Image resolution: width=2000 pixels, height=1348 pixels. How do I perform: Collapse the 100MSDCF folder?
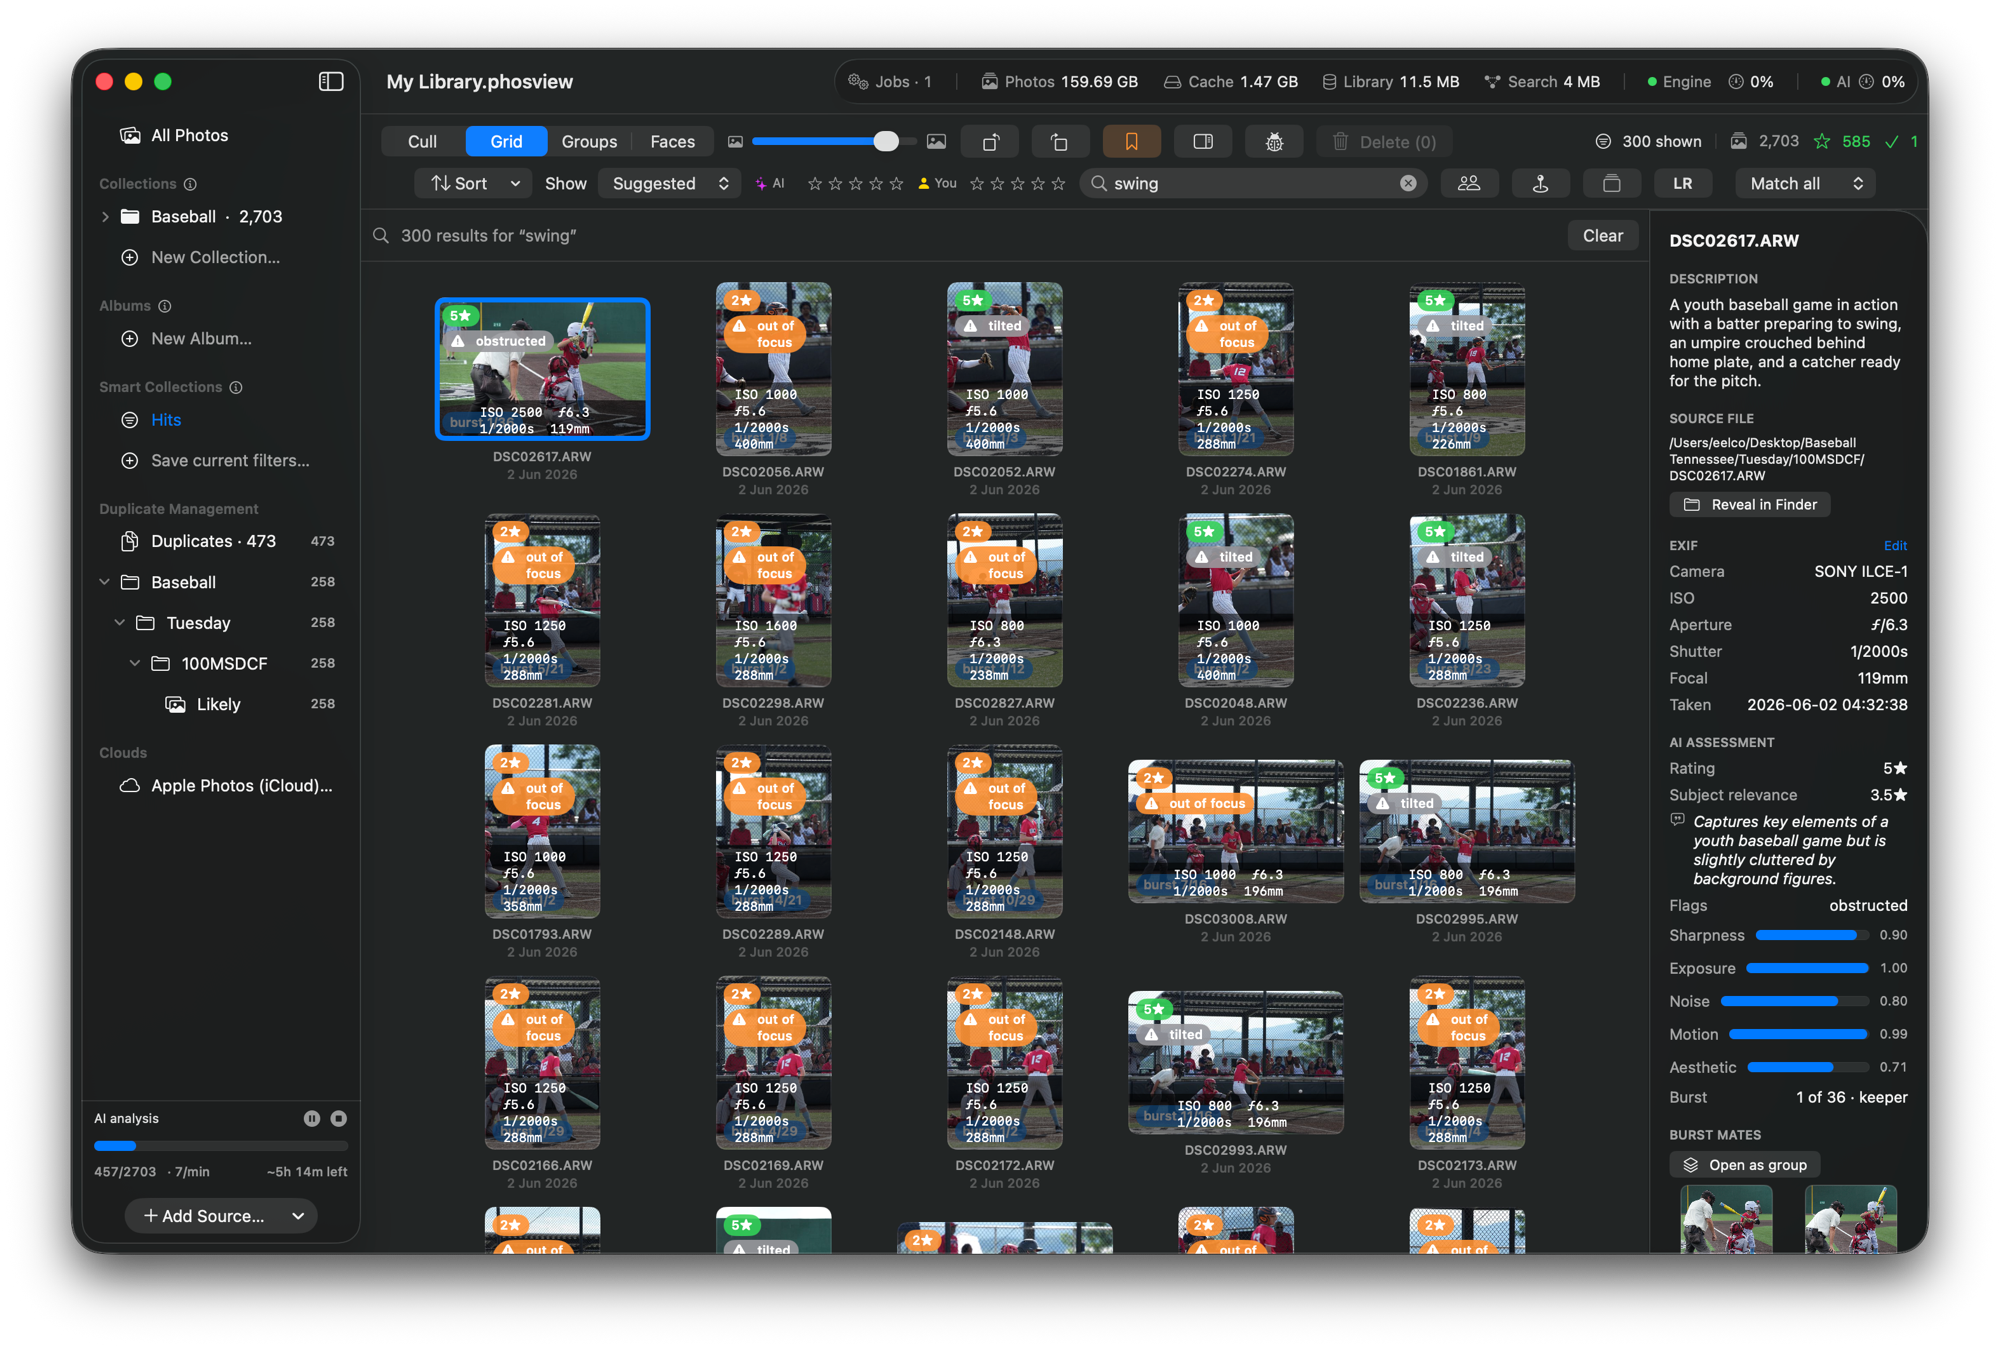[135, 664]
